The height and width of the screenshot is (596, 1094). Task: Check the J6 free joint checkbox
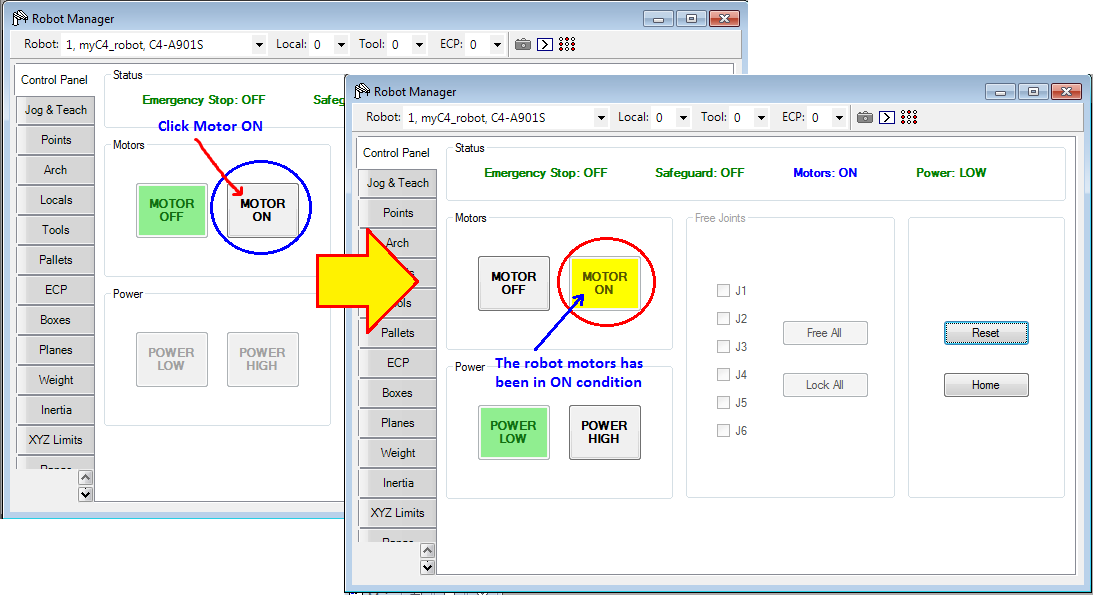coord(724,431)
